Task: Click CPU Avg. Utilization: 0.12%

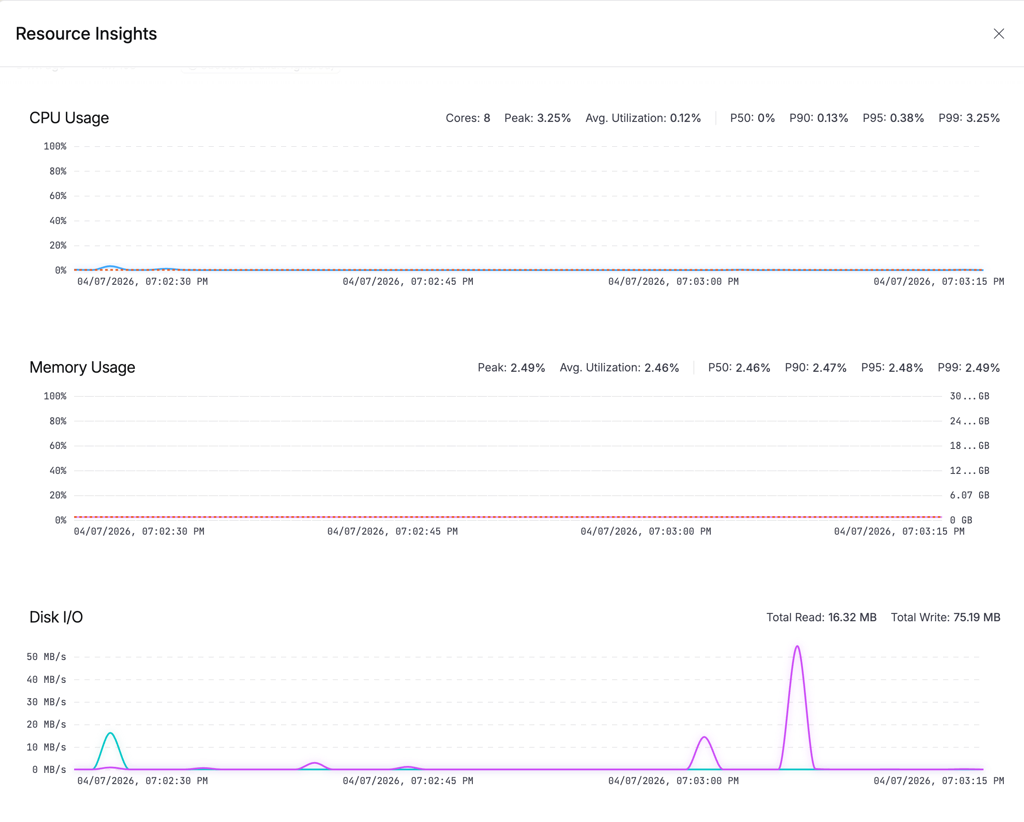Action: coord(643,118)
